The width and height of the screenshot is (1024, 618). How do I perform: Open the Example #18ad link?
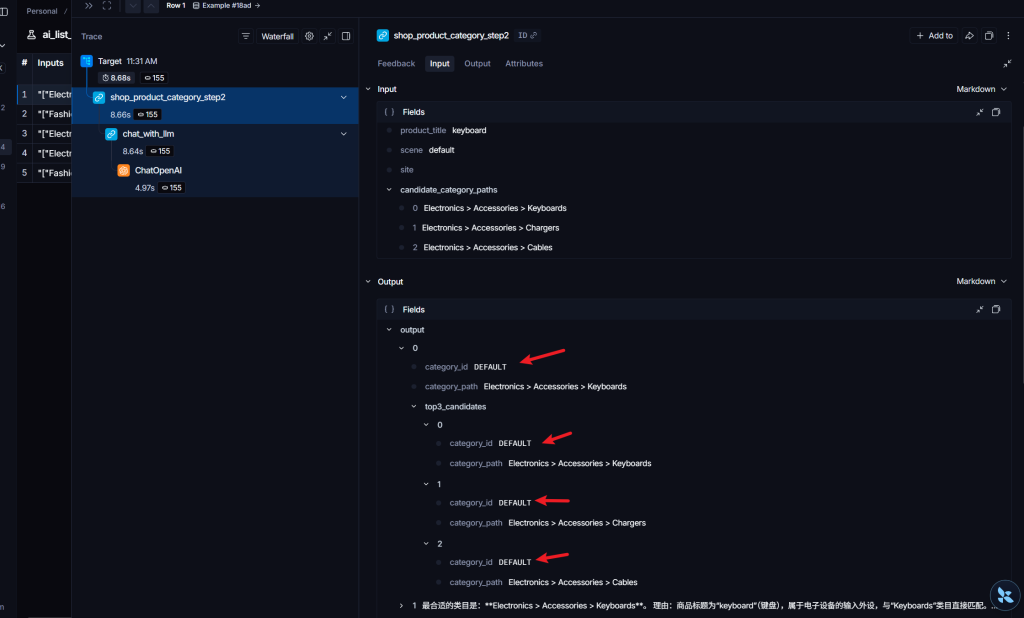[226, 6]
